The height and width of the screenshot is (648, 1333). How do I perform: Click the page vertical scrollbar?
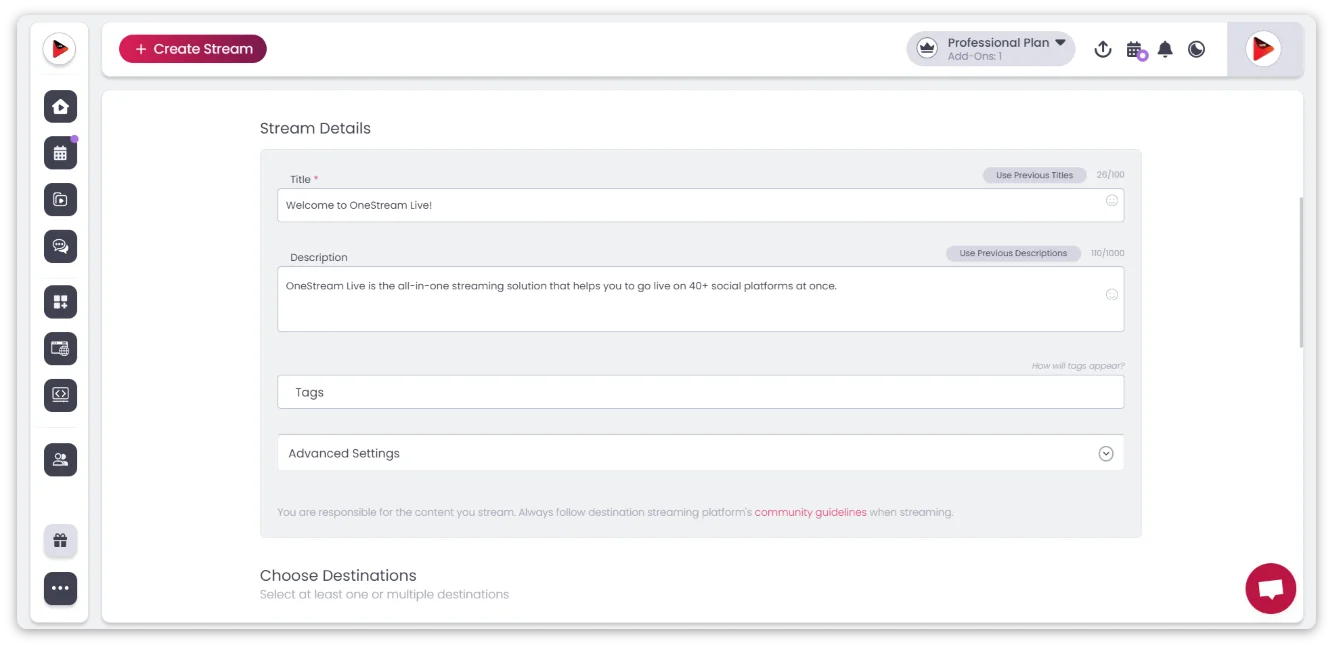coord(1300,272)
